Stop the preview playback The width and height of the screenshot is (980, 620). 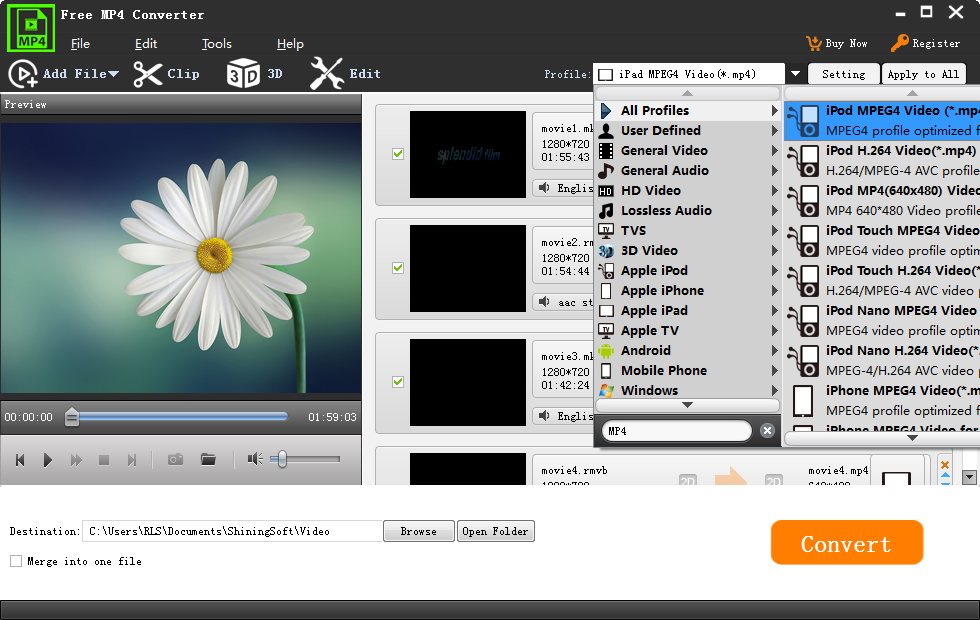[x=104, y=460]
